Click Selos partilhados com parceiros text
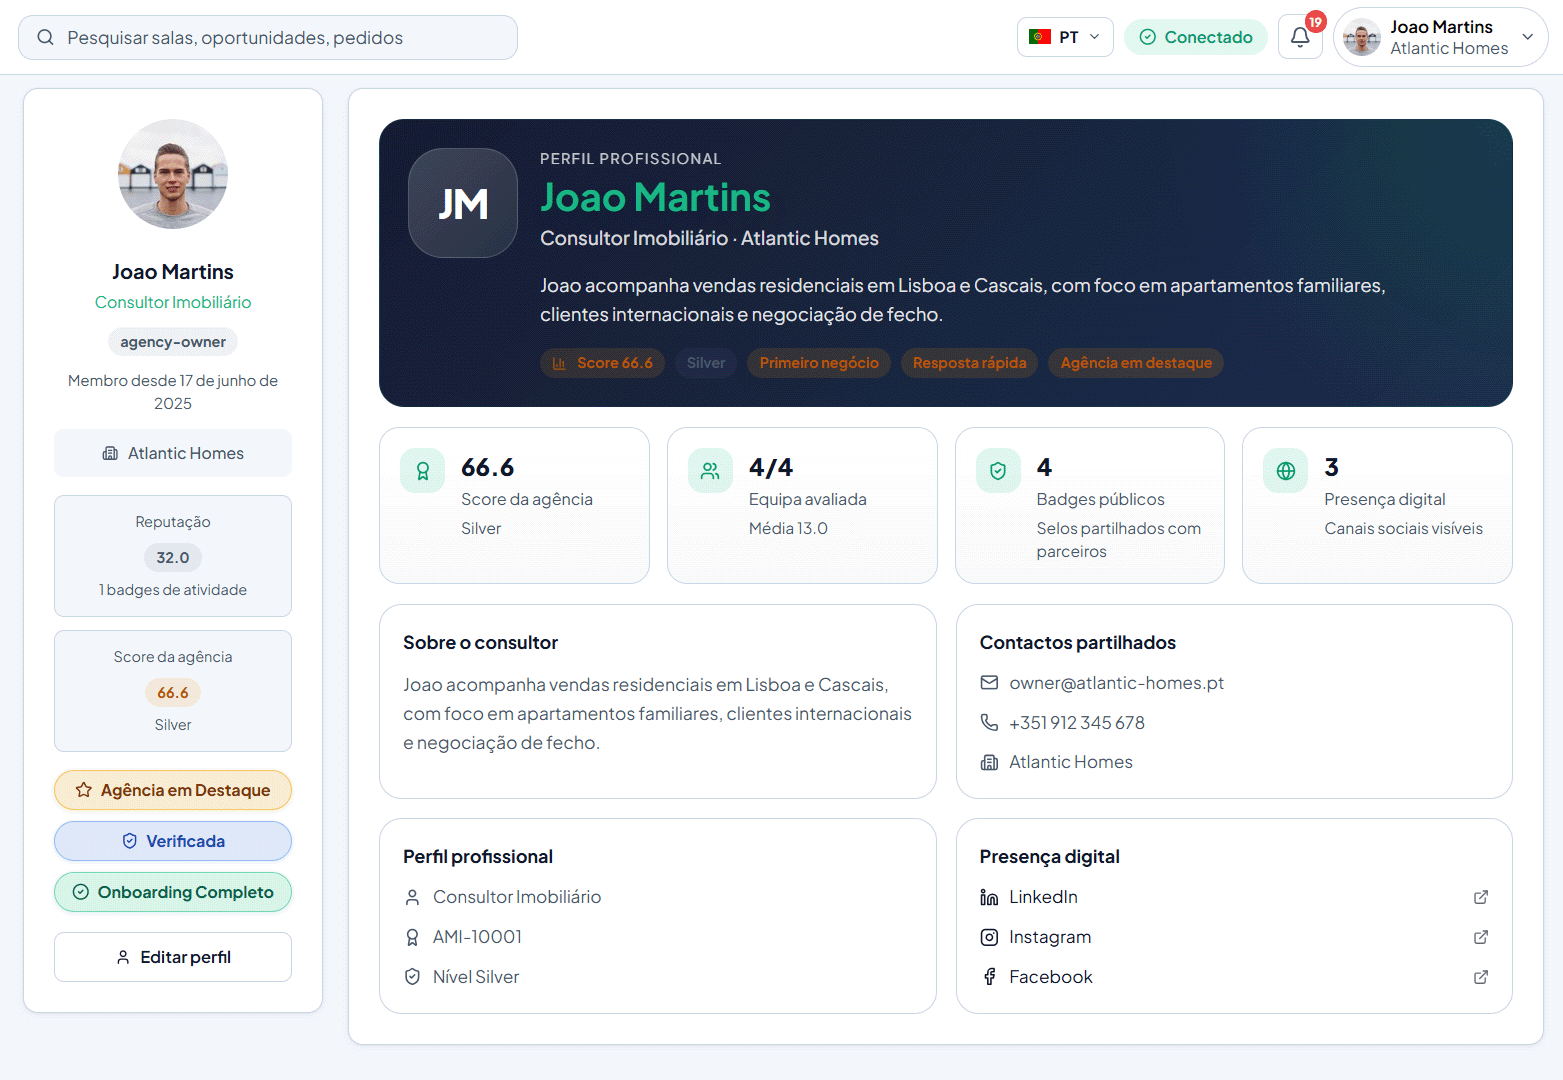1563x1080 pixels. [x=1119, y=540]
